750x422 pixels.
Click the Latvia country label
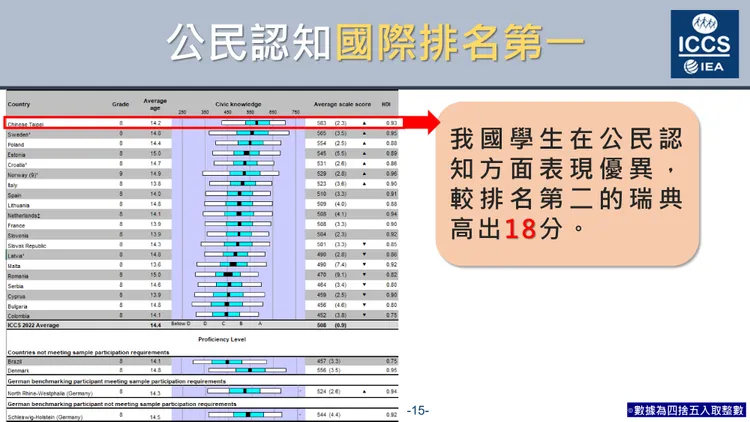pos(16,256)
